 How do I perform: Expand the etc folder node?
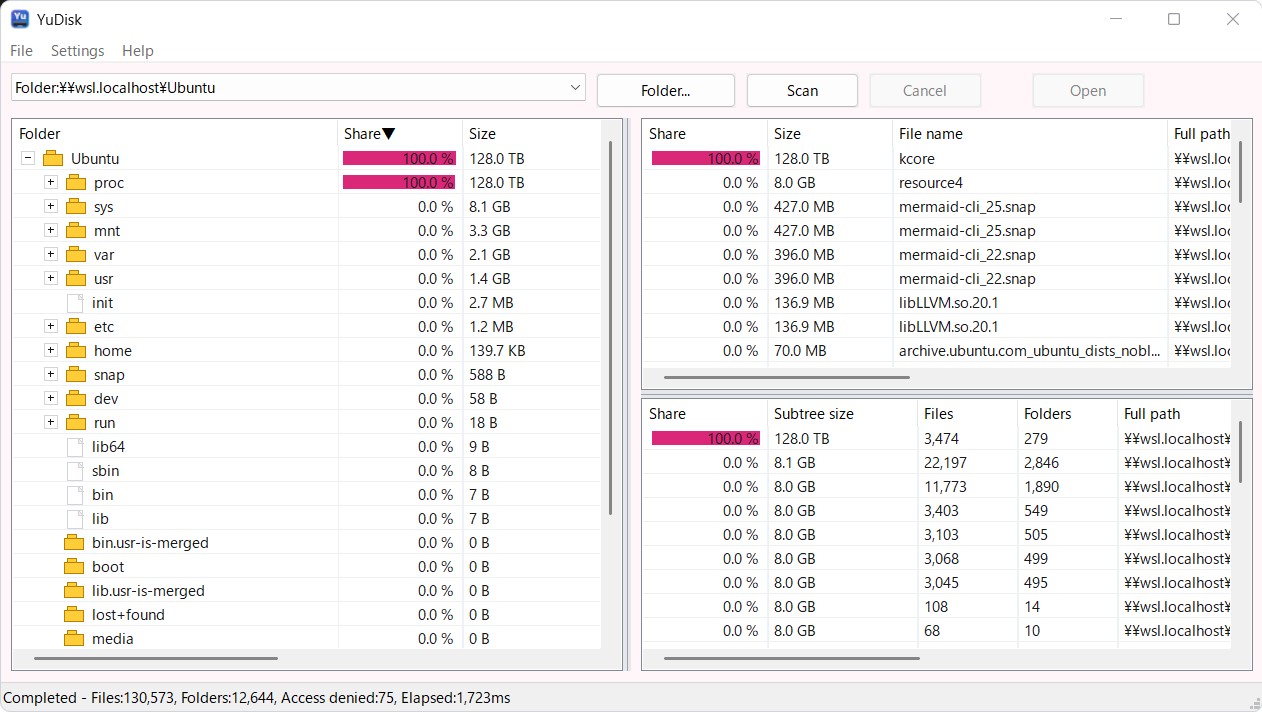coord(51,326)
